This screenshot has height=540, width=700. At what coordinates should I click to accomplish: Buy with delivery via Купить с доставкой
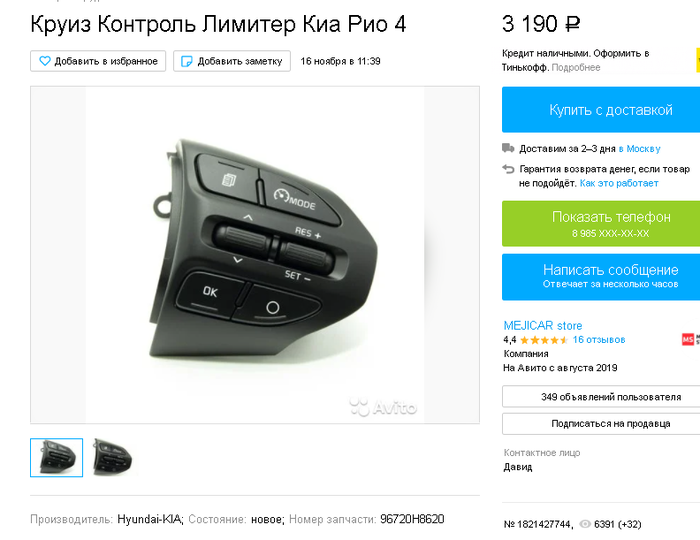(x=601, y=110)
